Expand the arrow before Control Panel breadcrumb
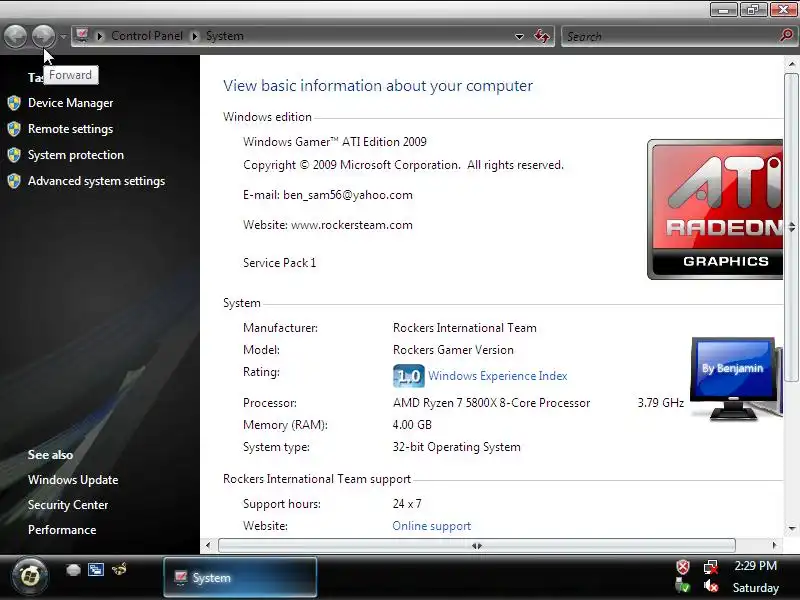Image resolution: width=800 pixels, height=600 pixels. (x=100, y=36)
